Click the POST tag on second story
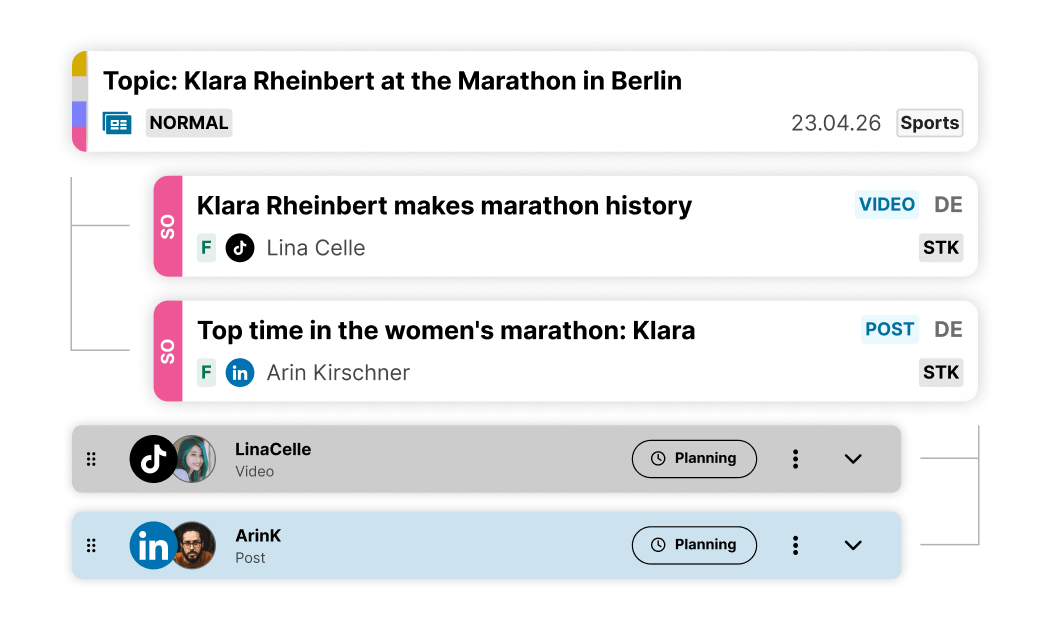The width and height of the screenshot is (1050, 630). (890, 330)
